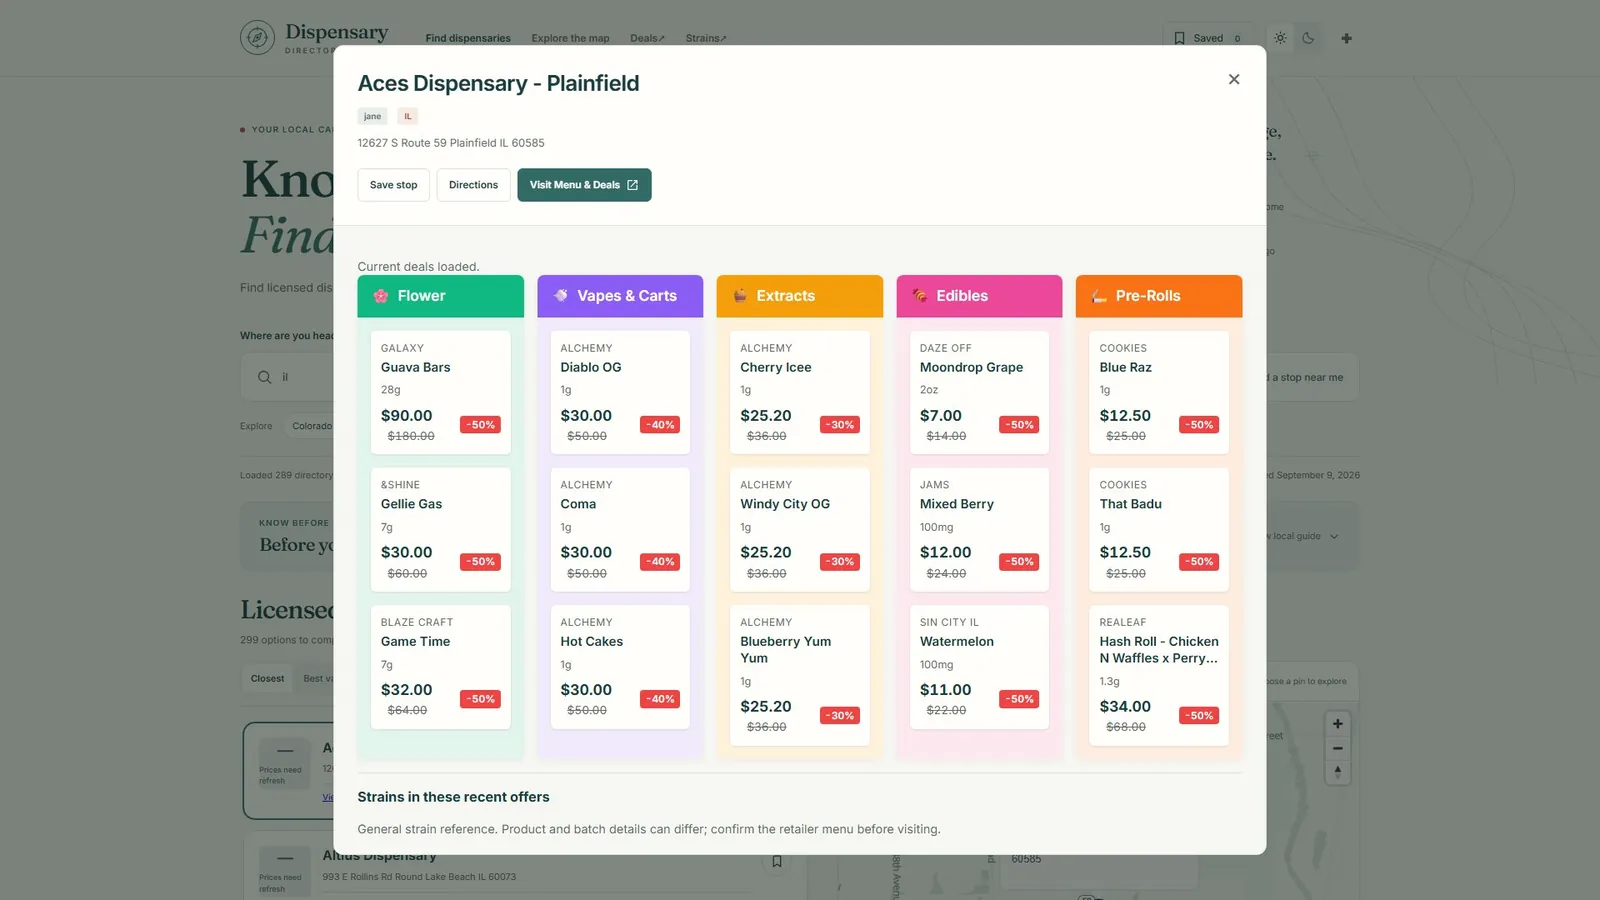
Task: Click the Saved bookmark icon in header
Action: tap(1179, 38)
